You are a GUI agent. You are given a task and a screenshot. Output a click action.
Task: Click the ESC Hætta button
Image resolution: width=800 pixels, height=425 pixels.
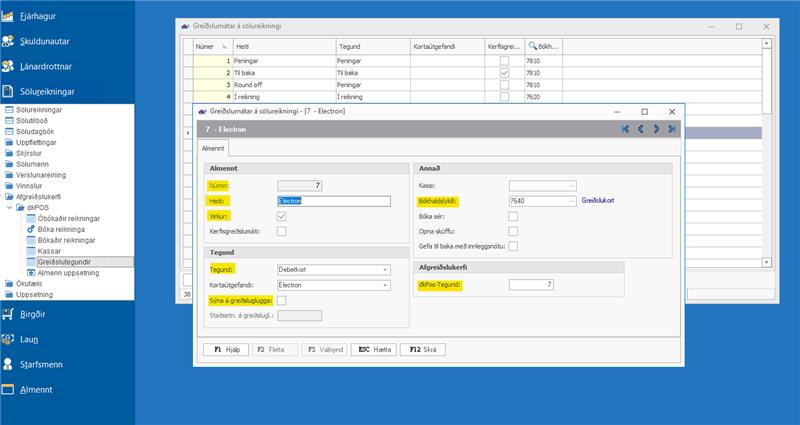click(x=373, y=350)
